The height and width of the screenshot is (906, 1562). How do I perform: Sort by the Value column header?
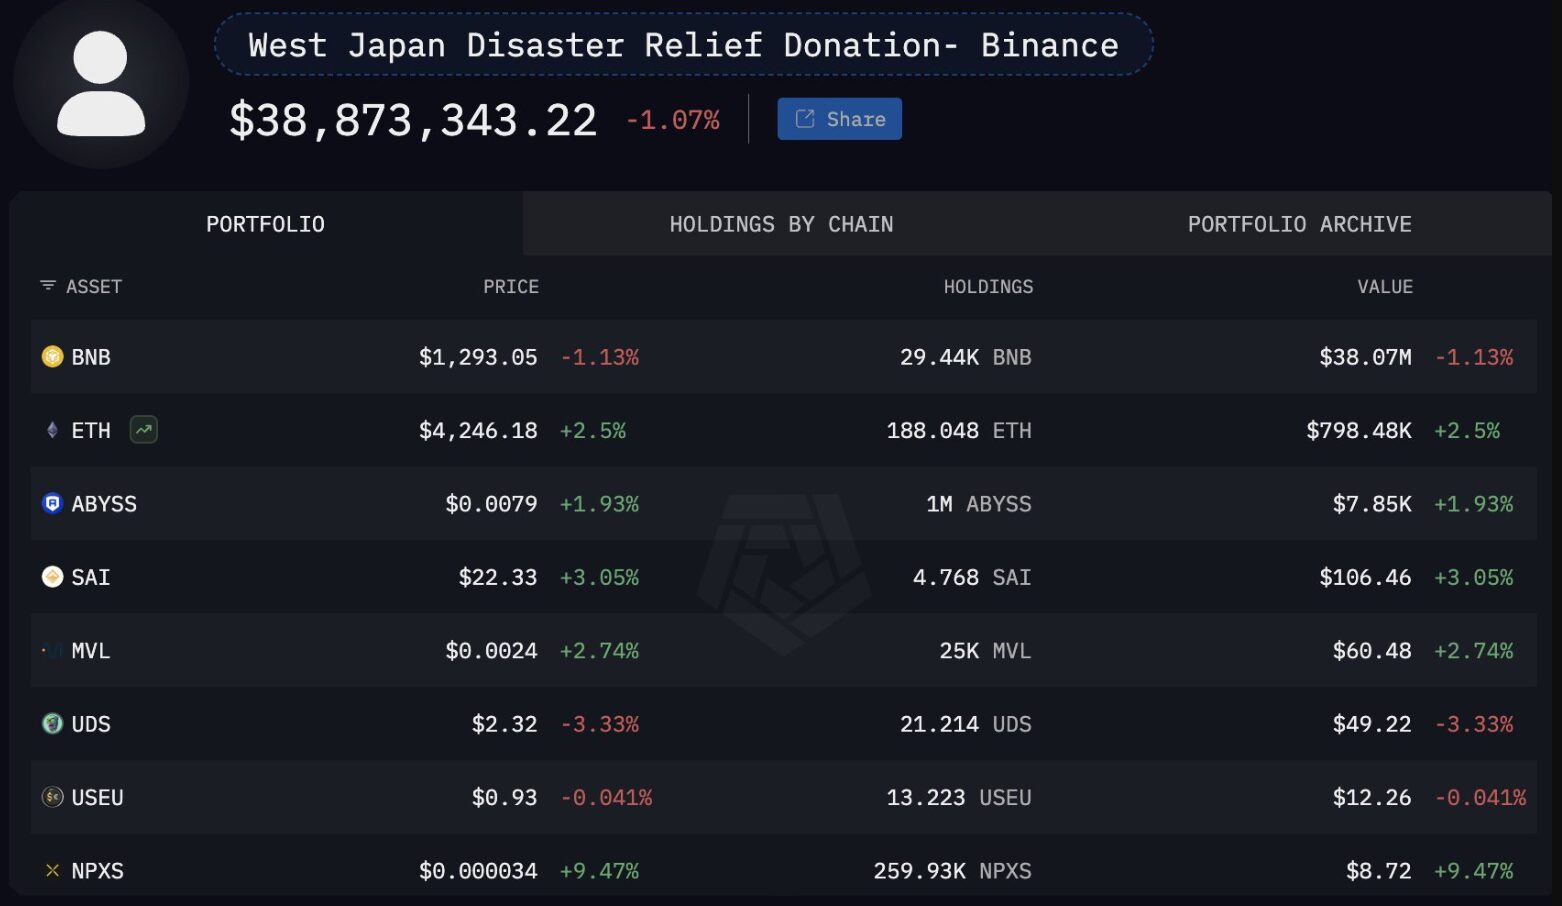click(x=1384, y=287)
